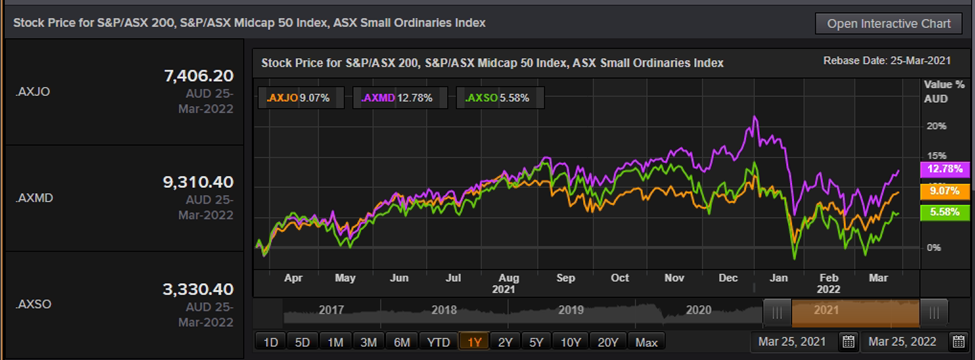Screen dimensions: 975x360
Task: Select the 5D time range
Action: tap(303, 341)
